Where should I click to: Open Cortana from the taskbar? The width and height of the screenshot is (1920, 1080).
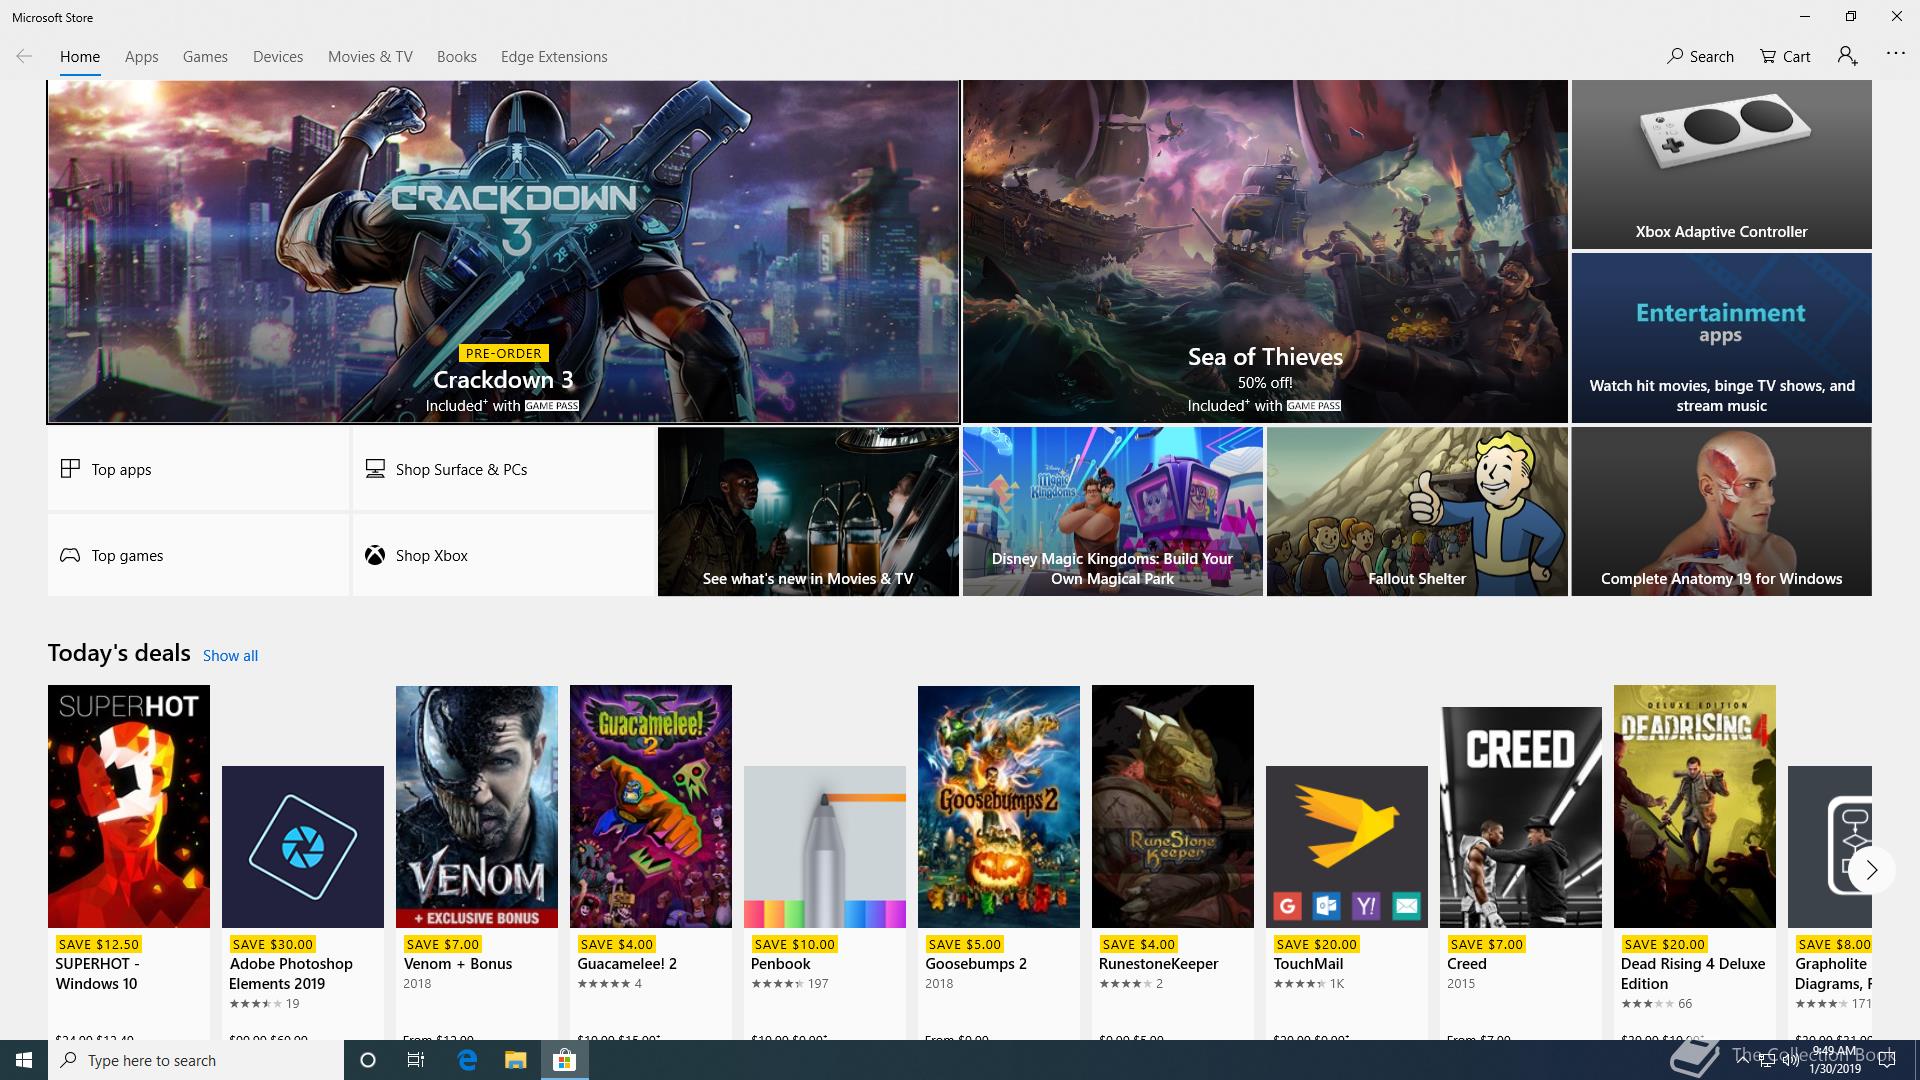point(367,1060)
